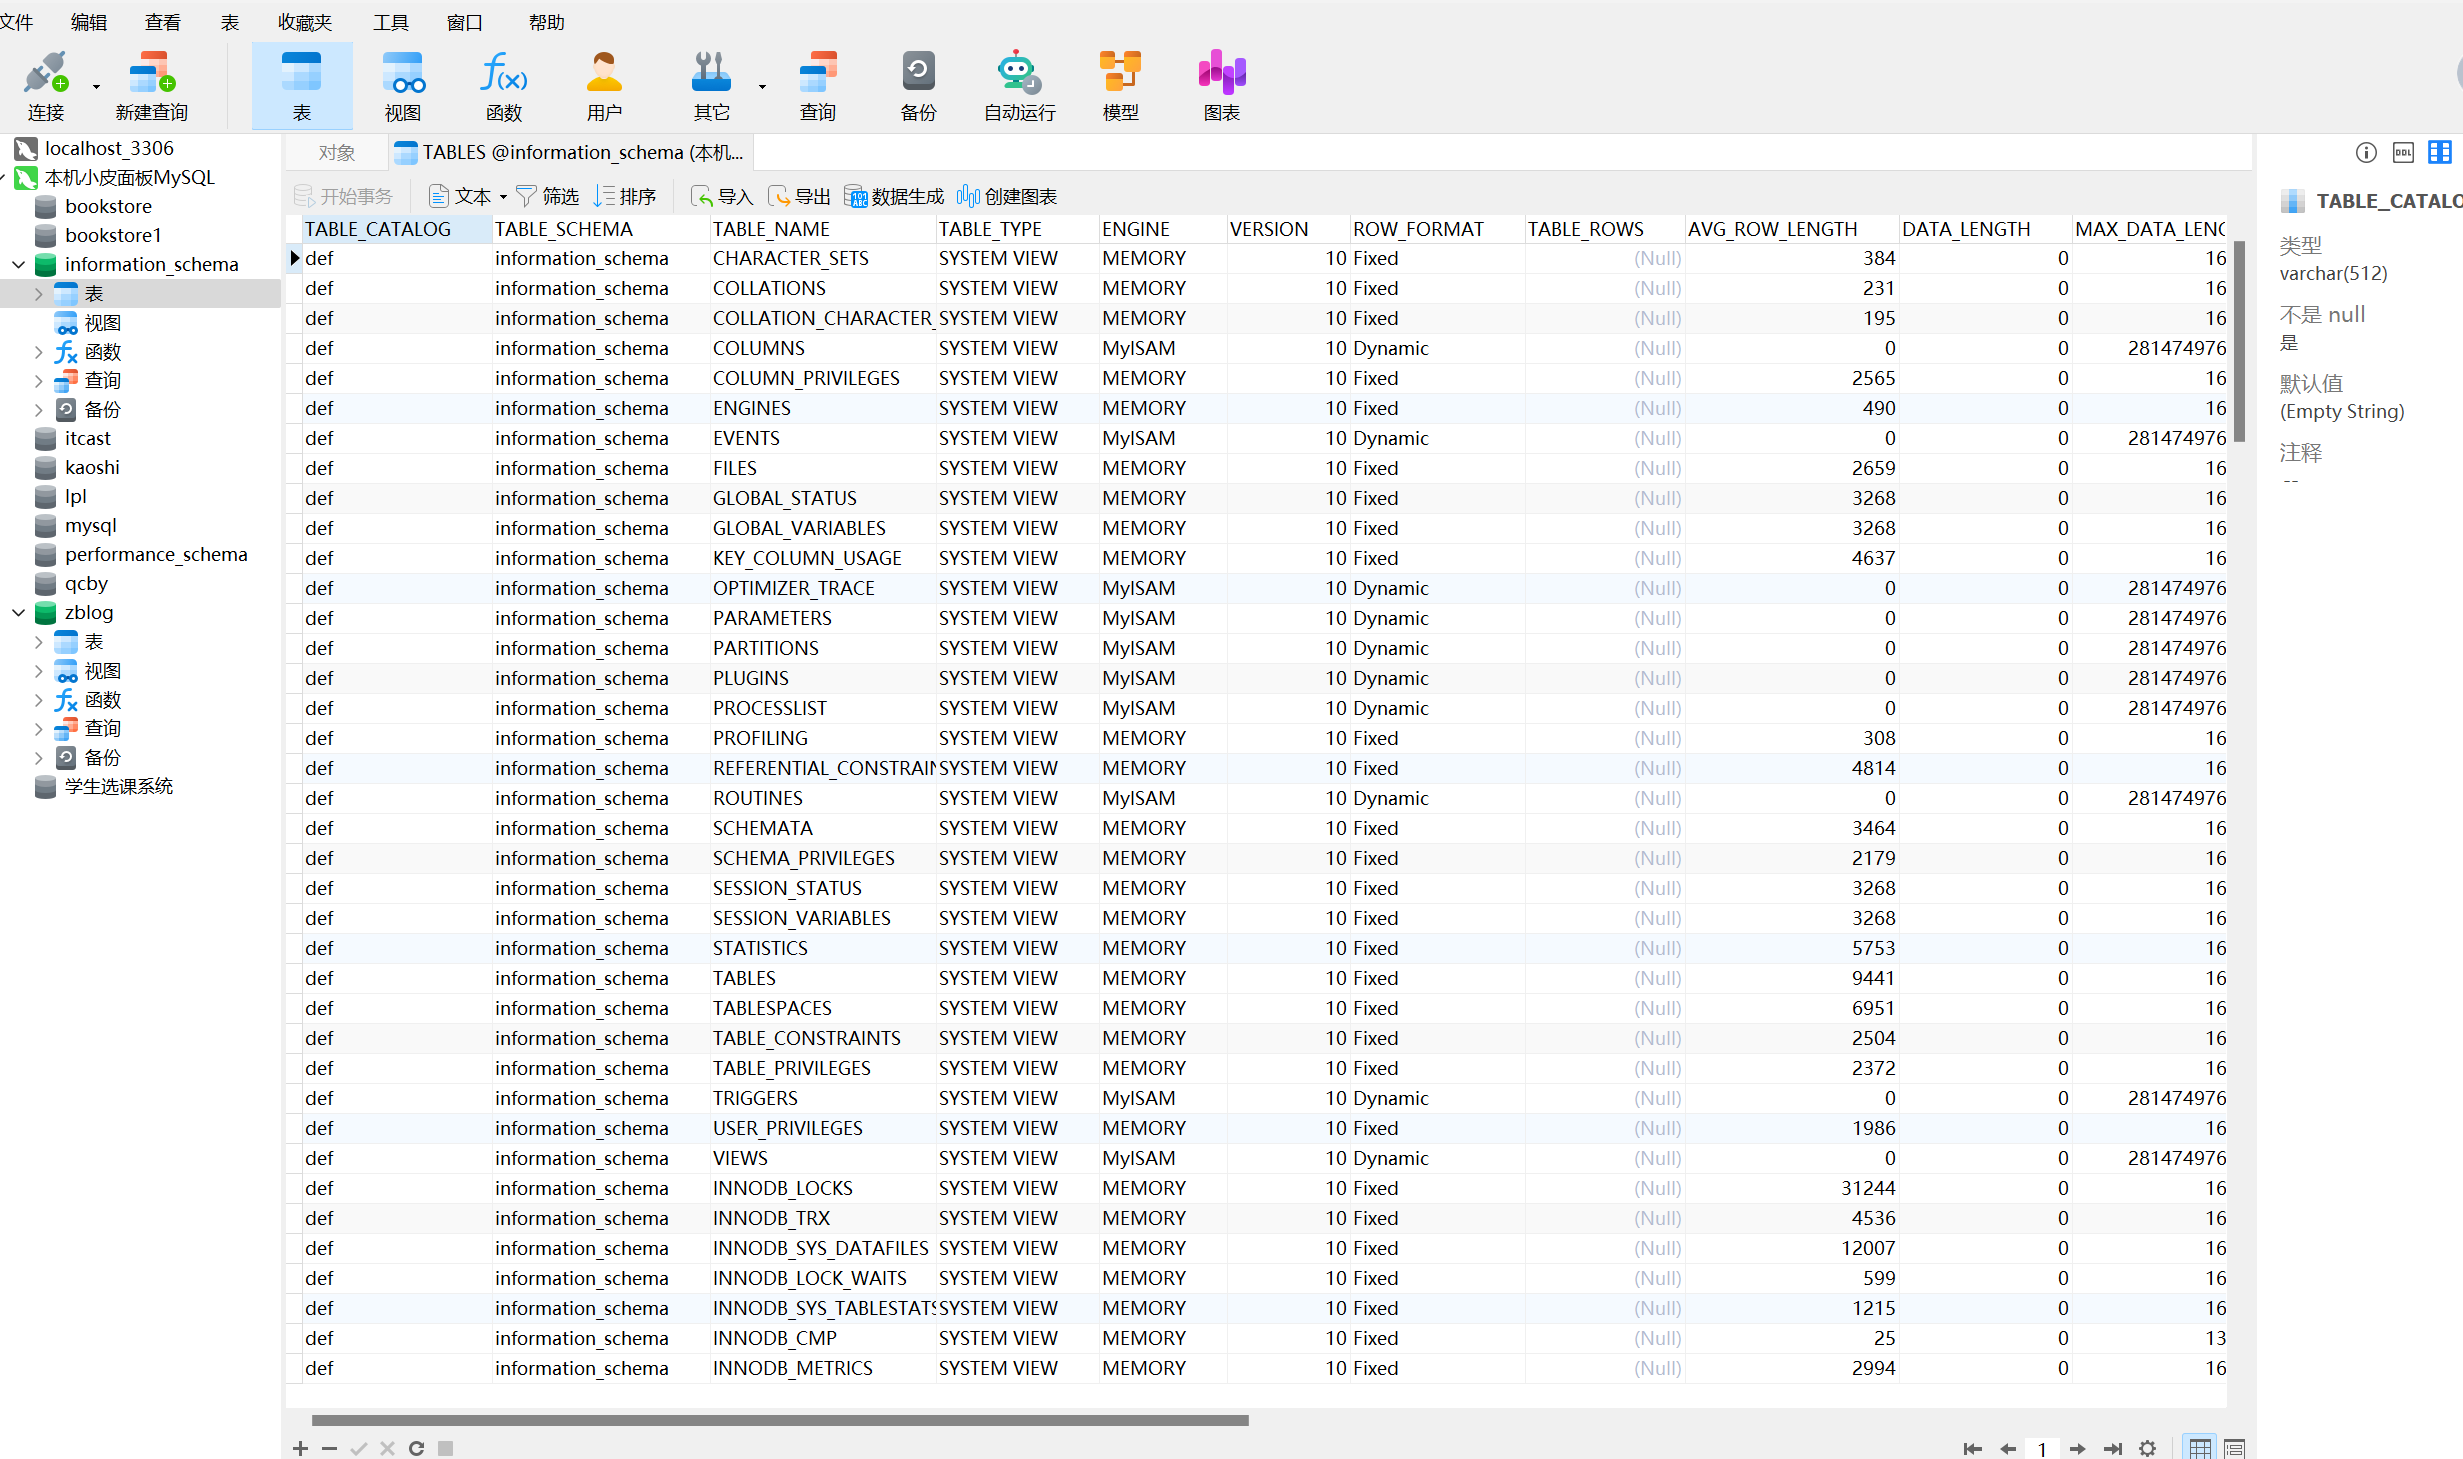Open the 函数 (Functions) toolbar icon
2463x1459 pixels.
[x=504, y=85]
